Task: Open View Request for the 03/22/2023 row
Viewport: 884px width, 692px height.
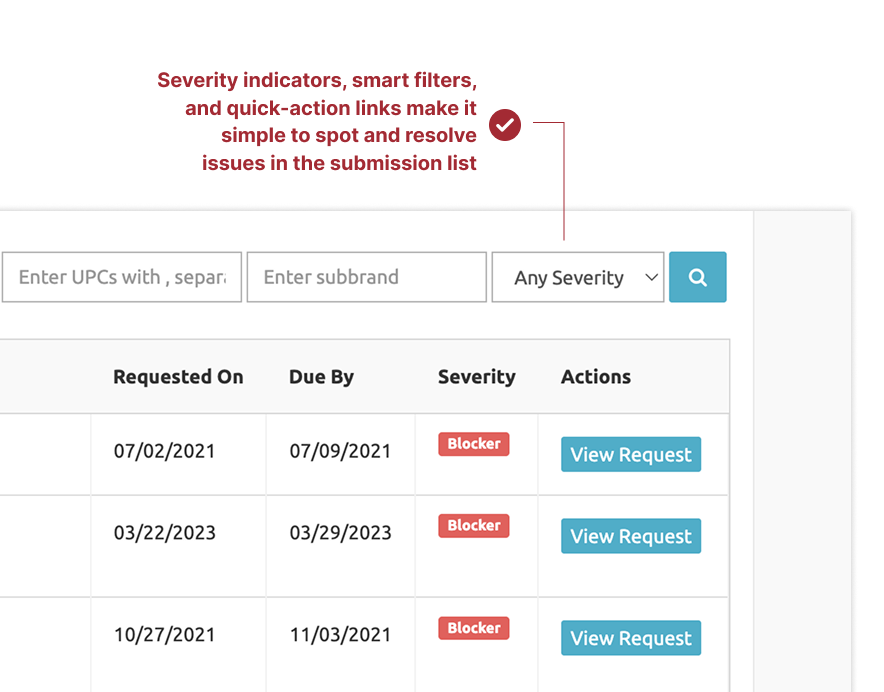Action: pos(630,536)
